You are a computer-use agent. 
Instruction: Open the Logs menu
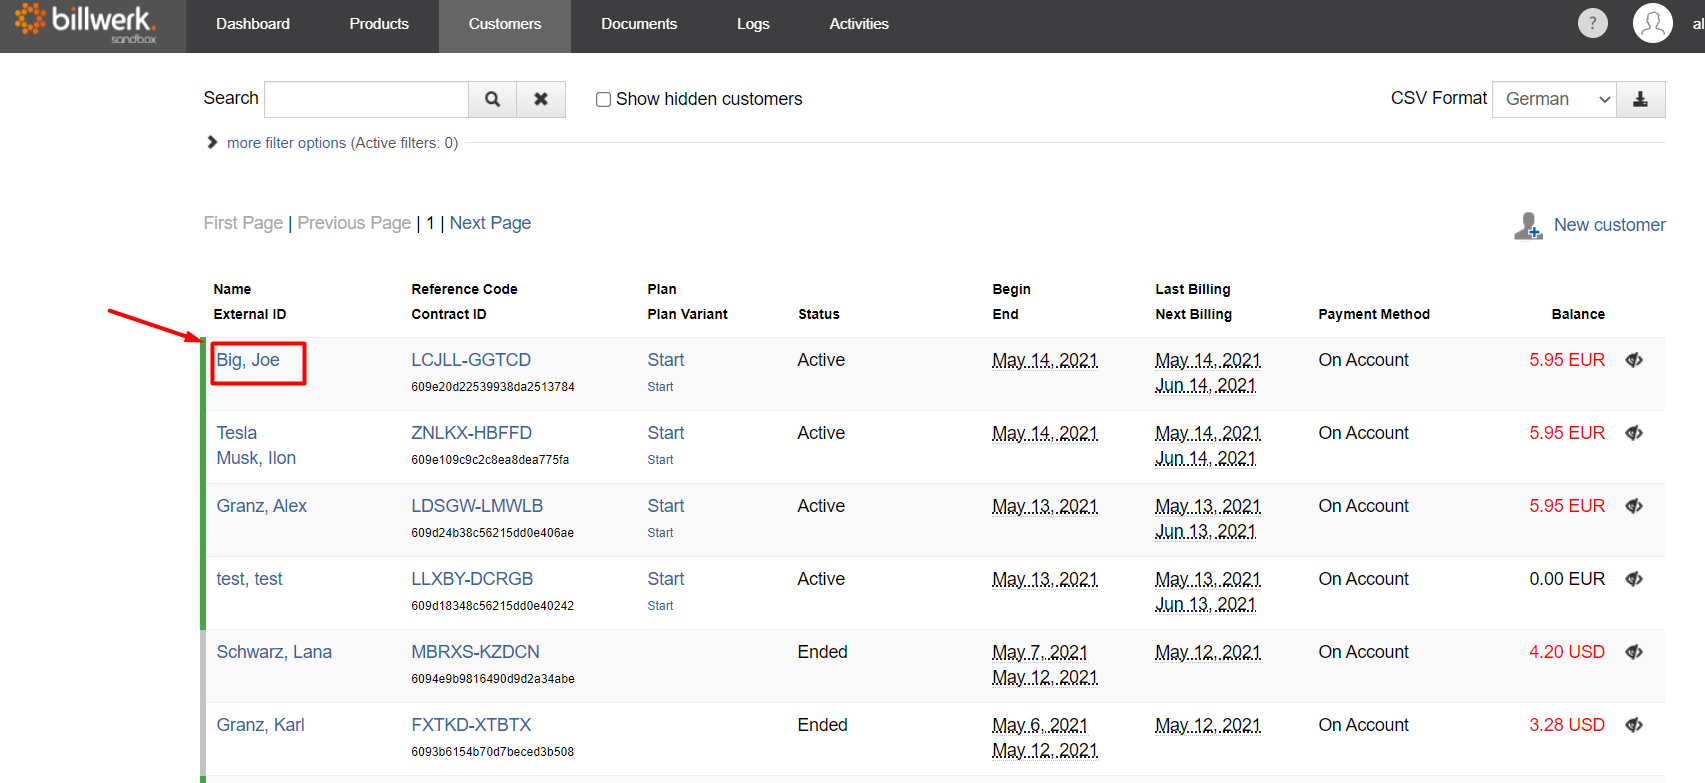(x=753, y=24)
